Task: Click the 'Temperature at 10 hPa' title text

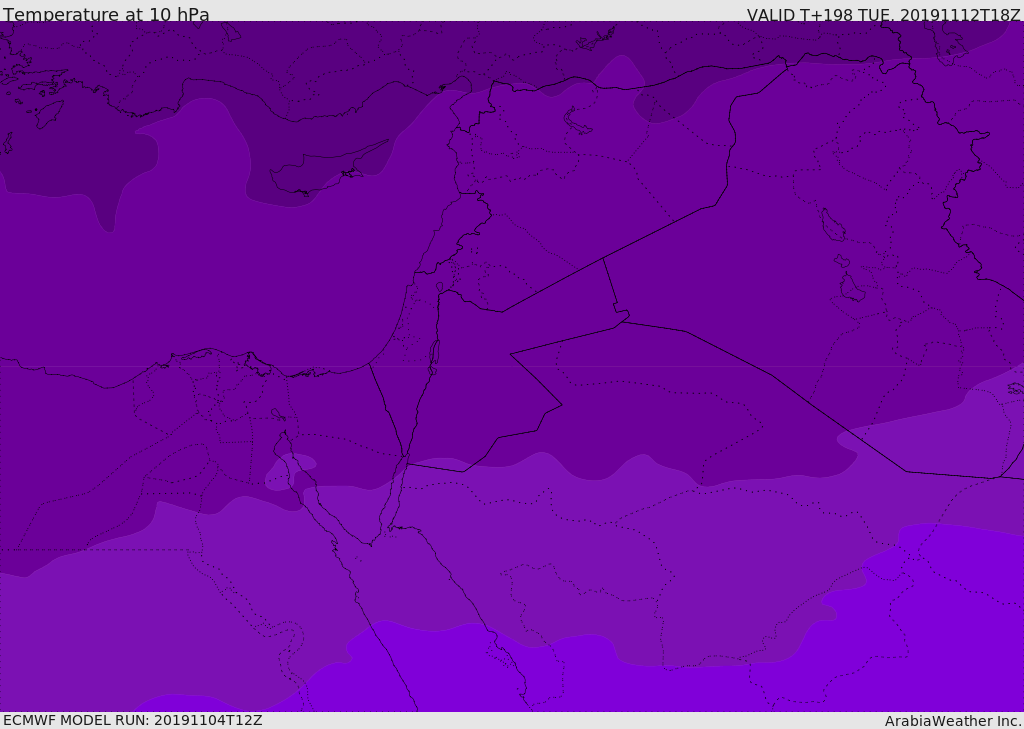Action: tap(106, 14)
